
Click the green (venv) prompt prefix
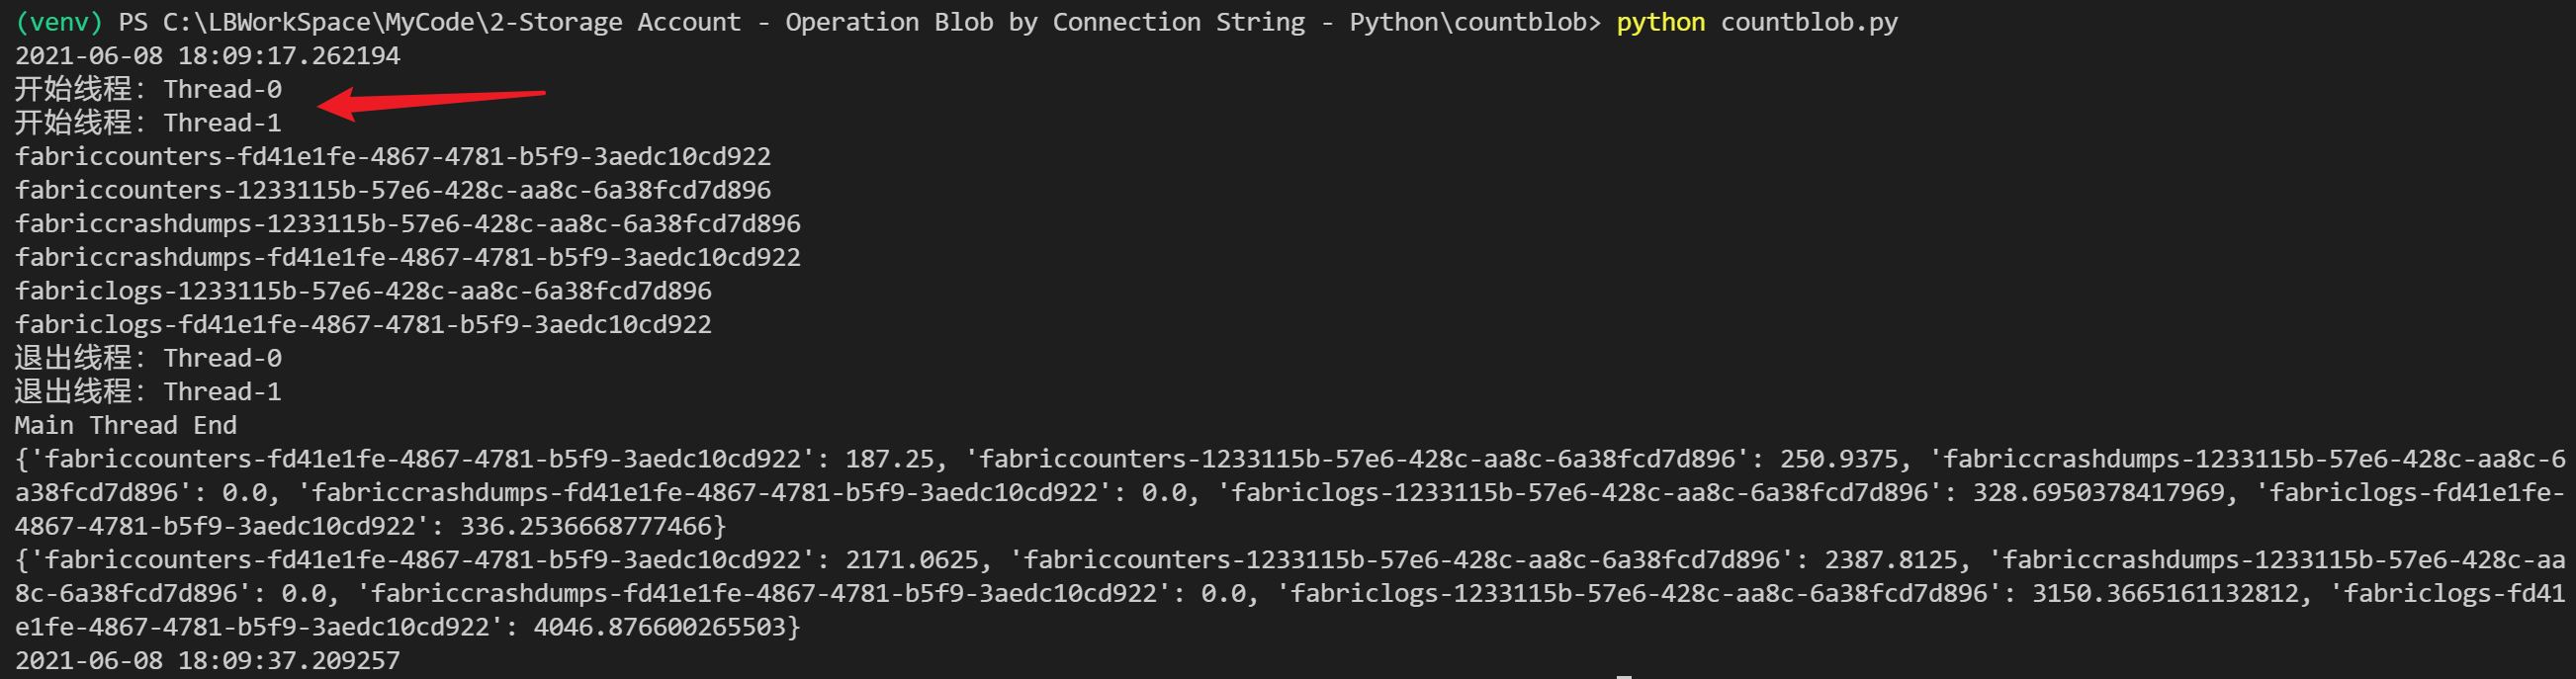(59, 22)
